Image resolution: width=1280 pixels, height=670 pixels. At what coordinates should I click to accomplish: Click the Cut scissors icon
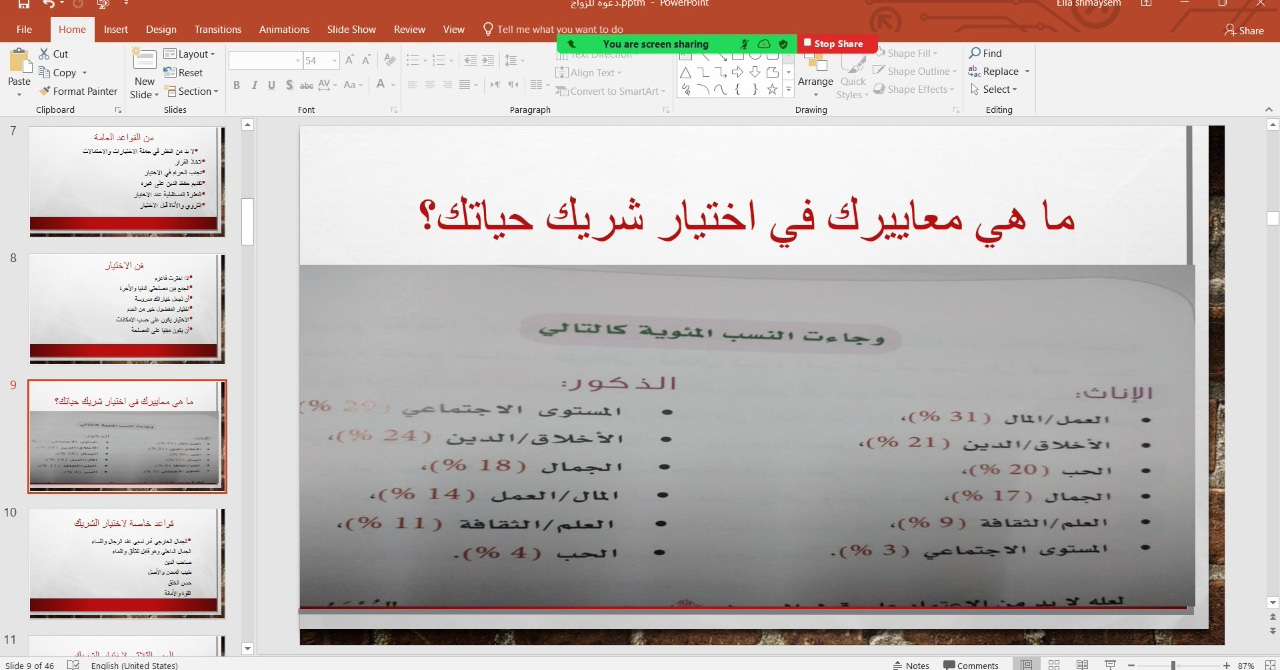(45, 54)
